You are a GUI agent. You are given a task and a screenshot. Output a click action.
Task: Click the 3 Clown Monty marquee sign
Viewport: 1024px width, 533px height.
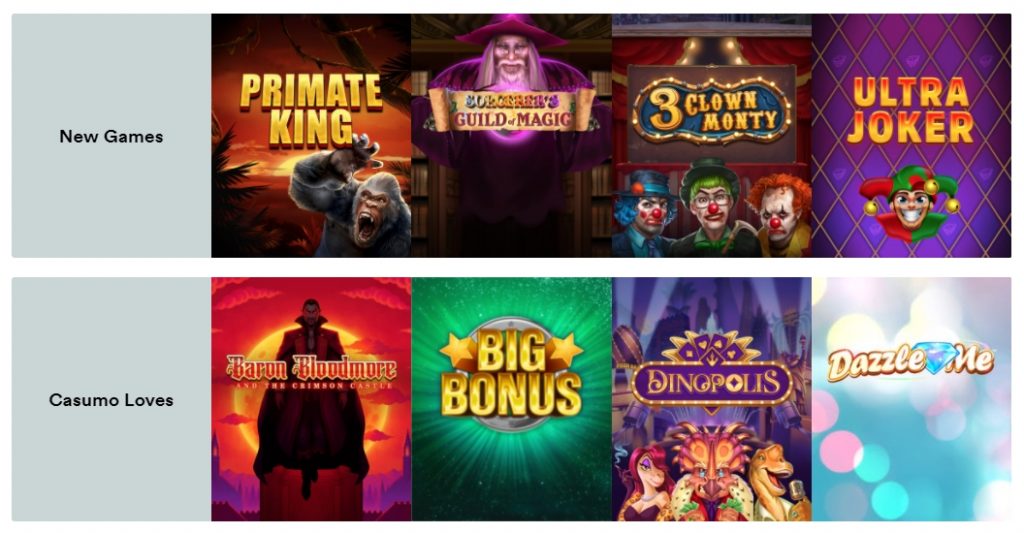tap(712, 110)
